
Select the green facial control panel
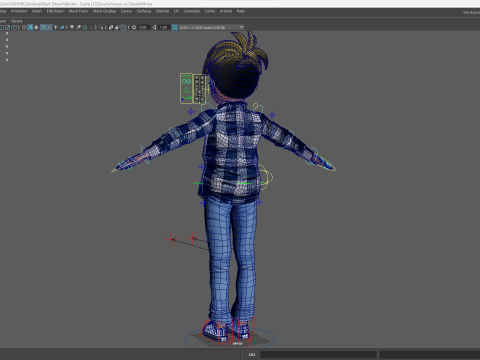pyautogui.click(x=186, y=88)
